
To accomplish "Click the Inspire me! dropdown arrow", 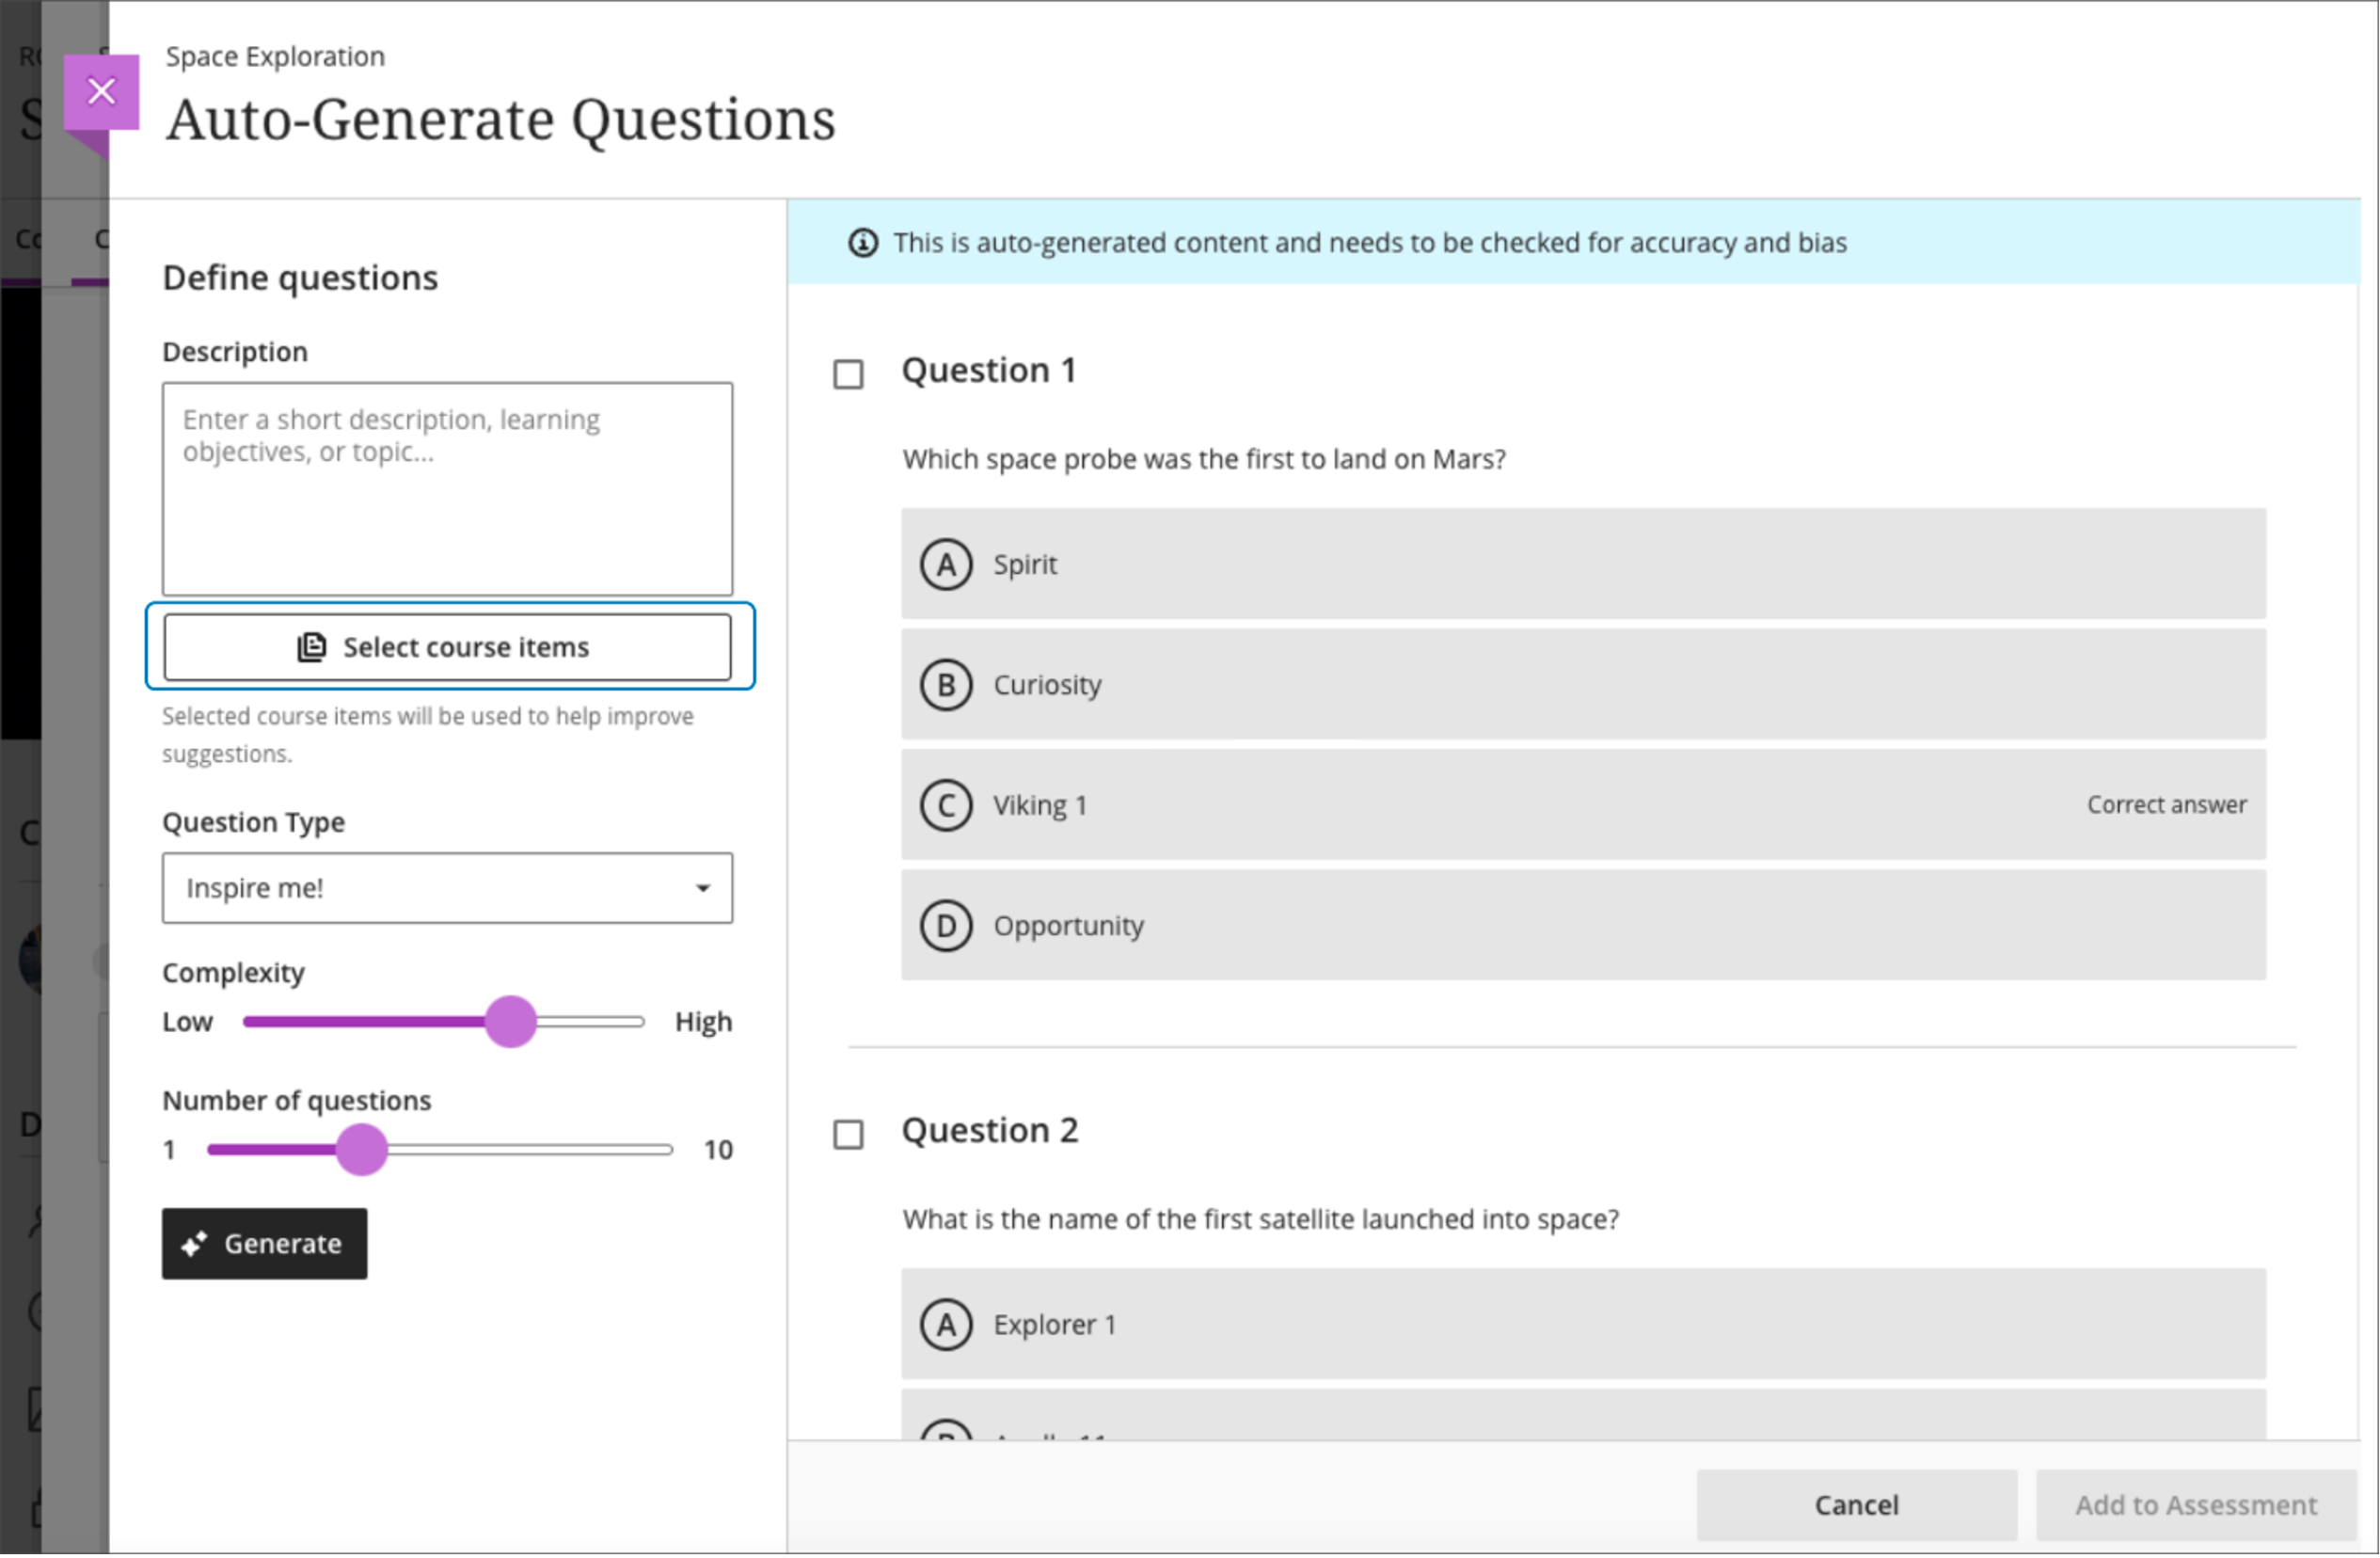I will (703, 888).
